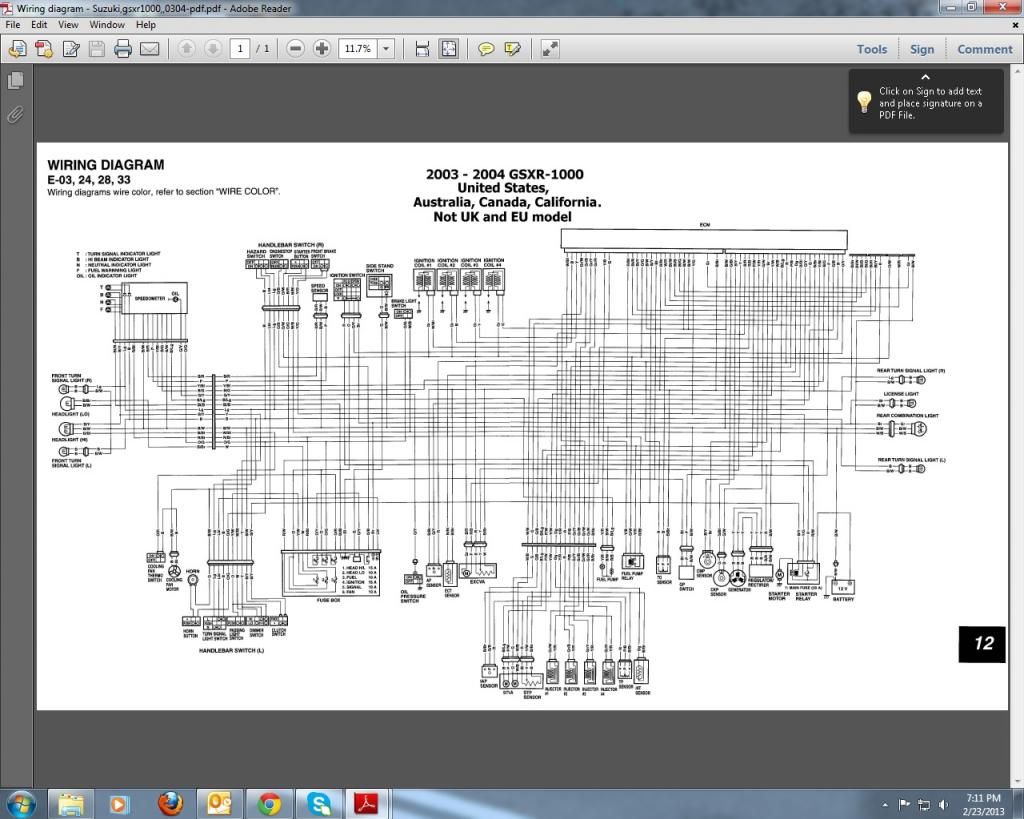
Task: Open the Edit menu
Action: click(39, 25)
